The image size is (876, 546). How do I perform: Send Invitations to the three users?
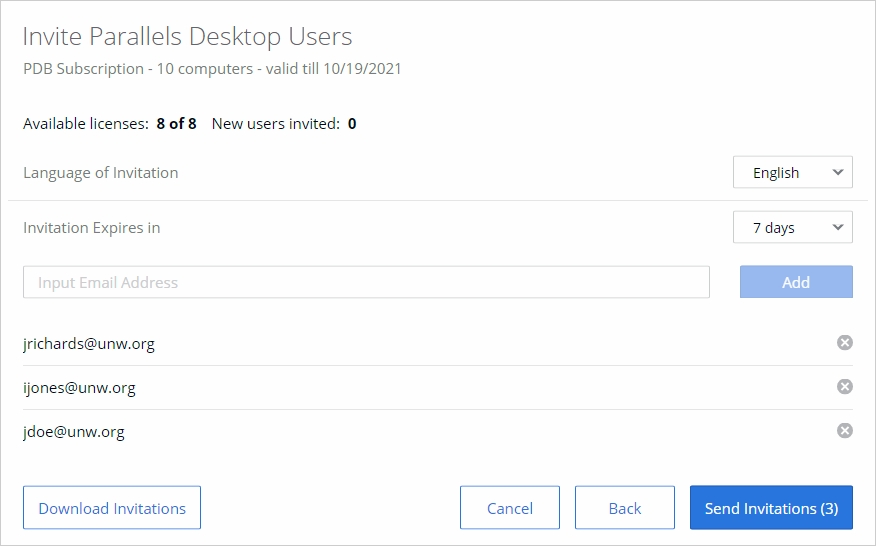[771, 508]
